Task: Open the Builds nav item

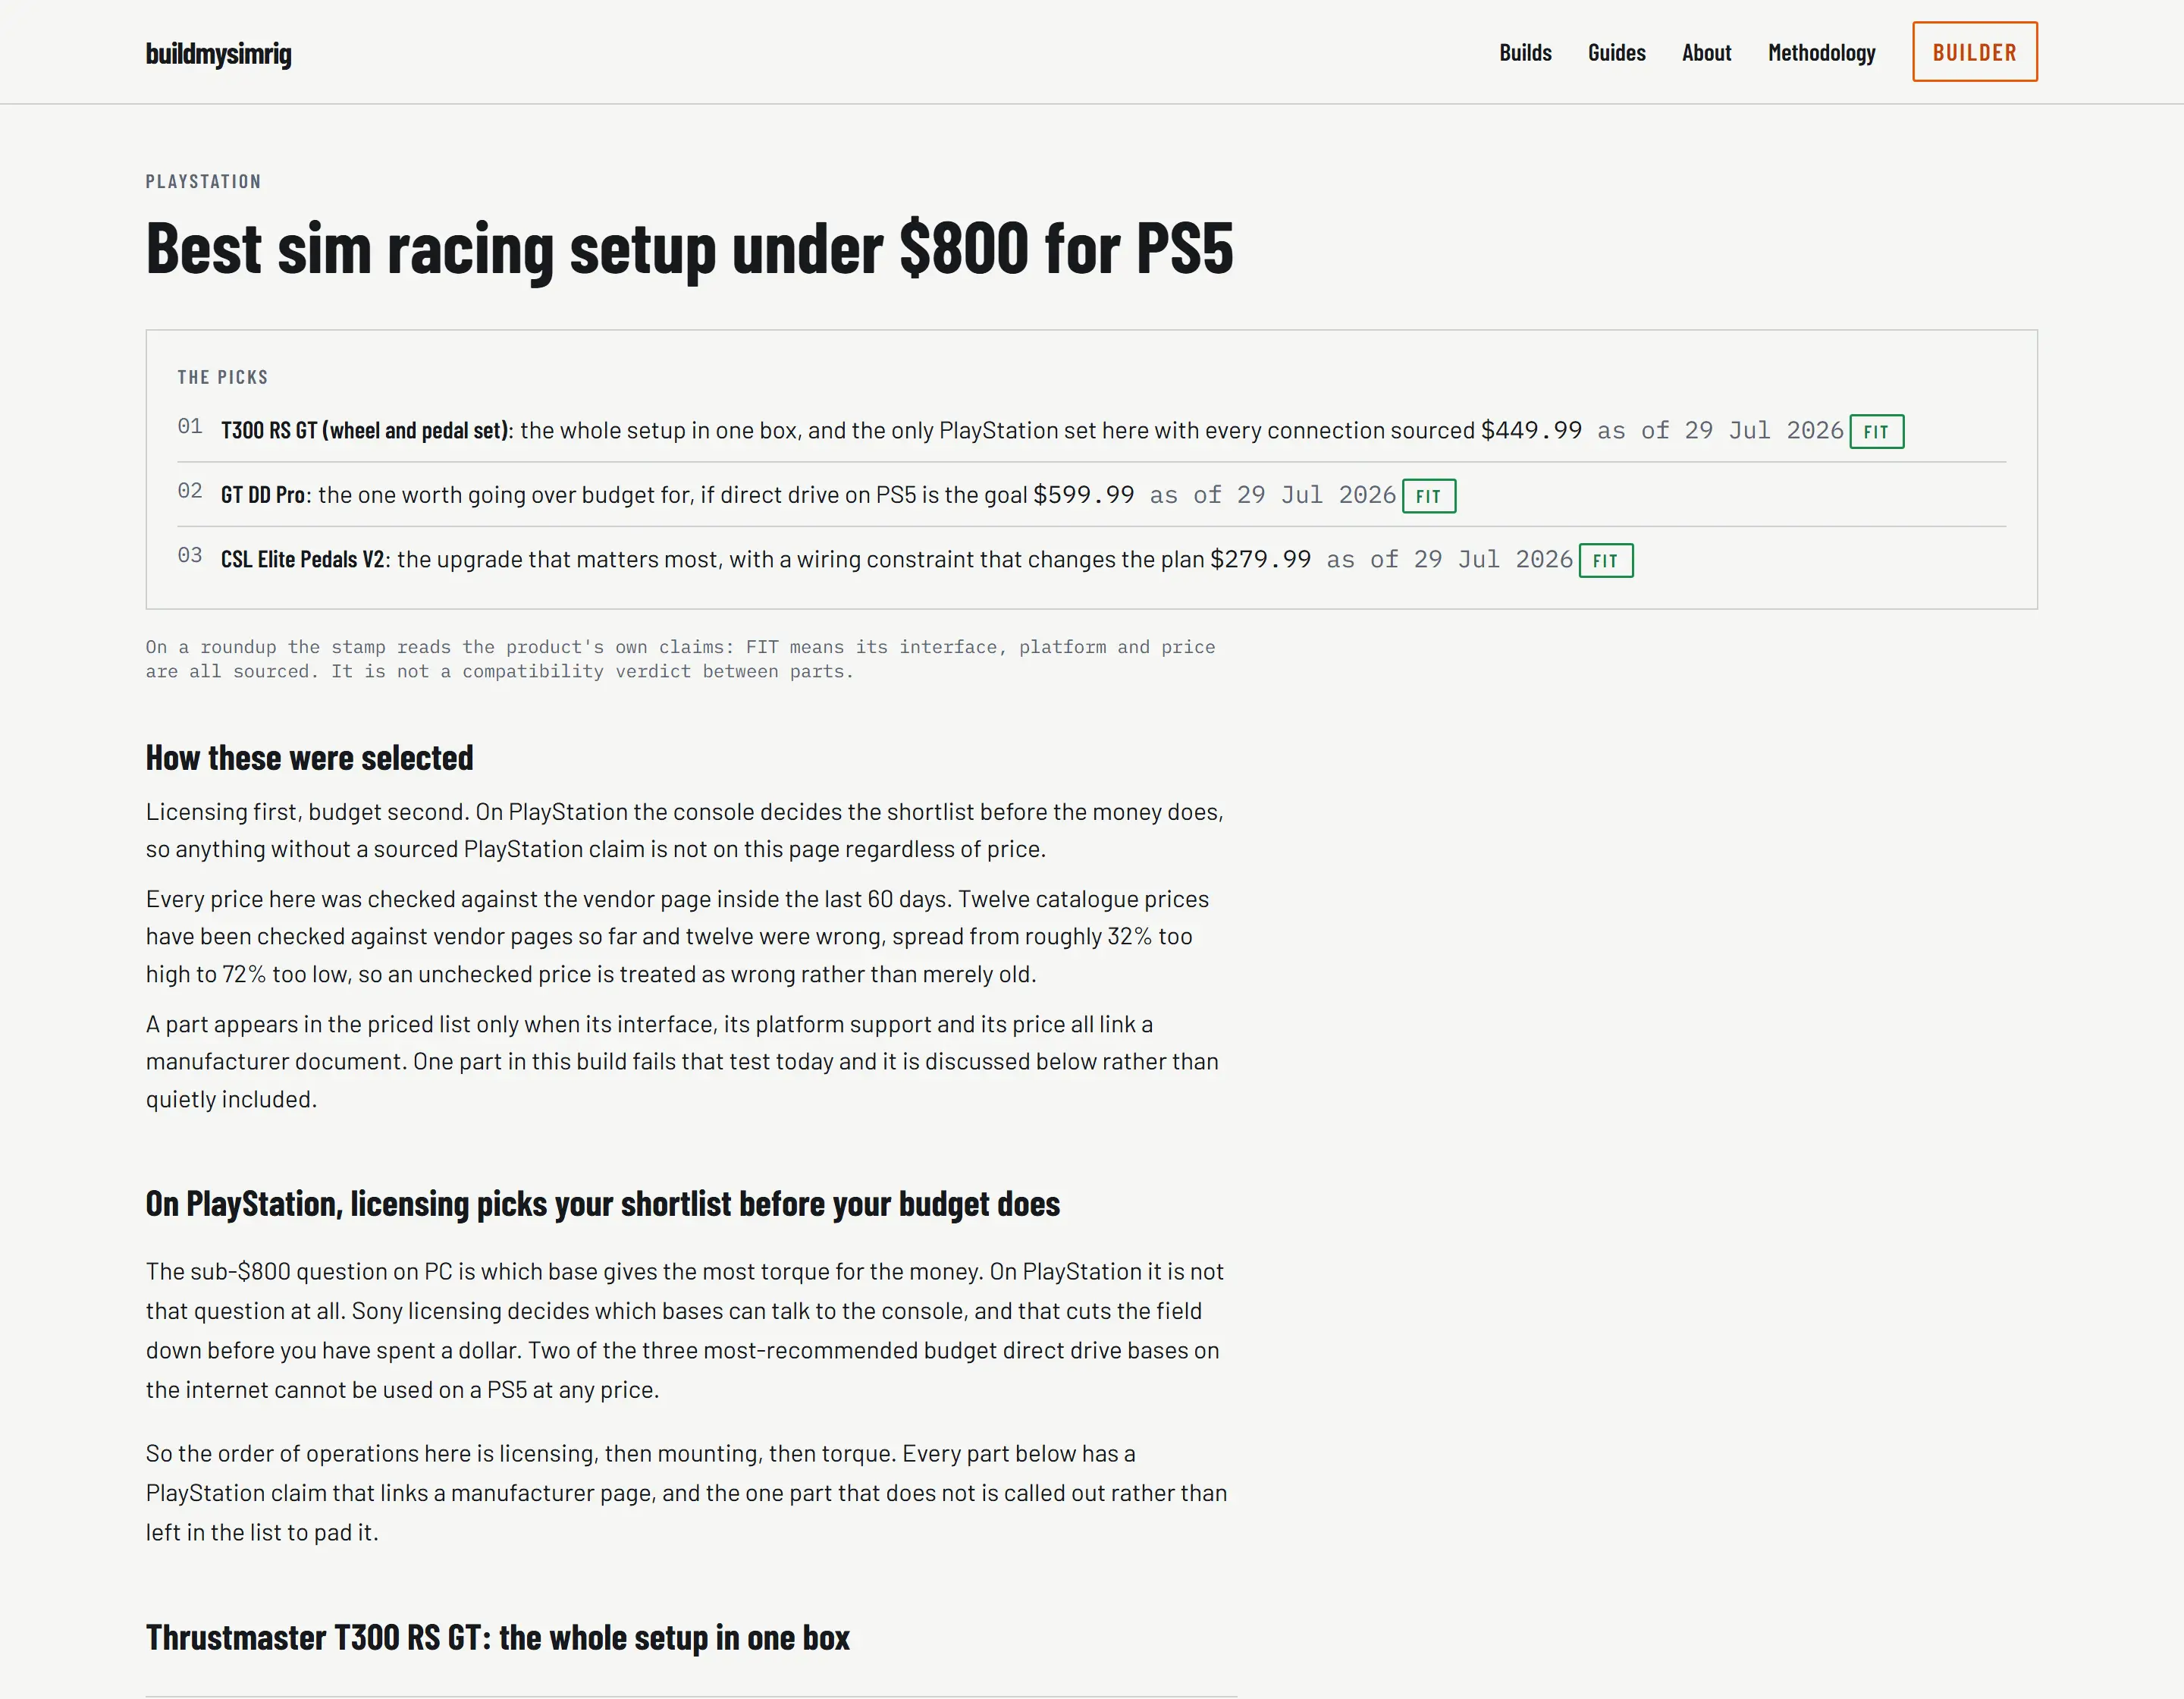Action: coord(1525,53)
